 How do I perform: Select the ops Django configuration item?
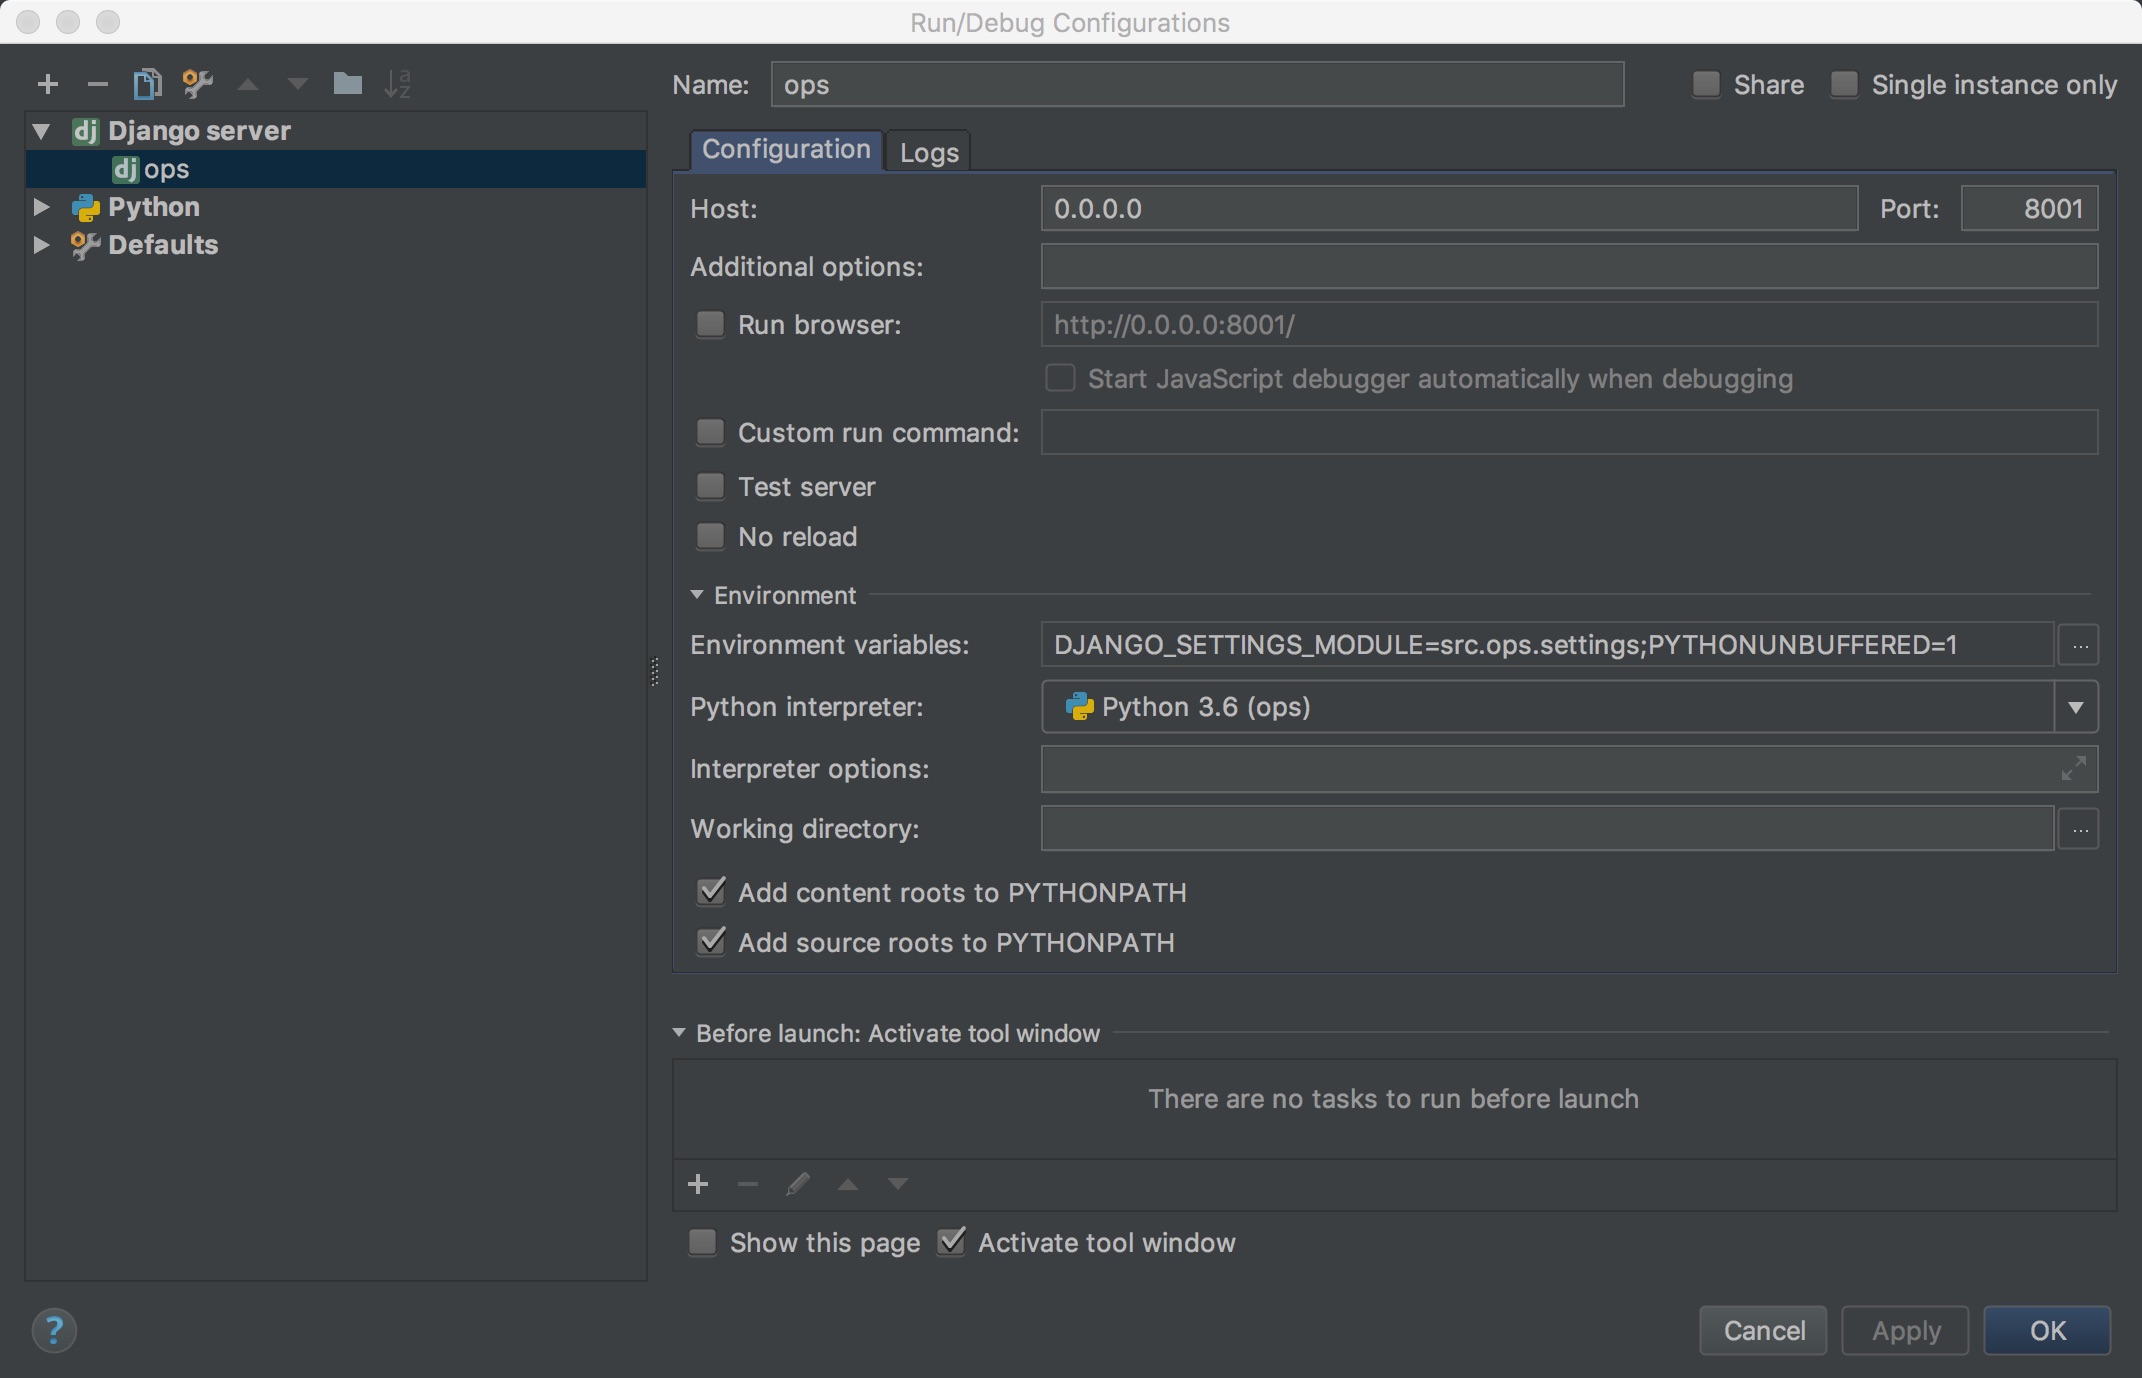point(165,169)
